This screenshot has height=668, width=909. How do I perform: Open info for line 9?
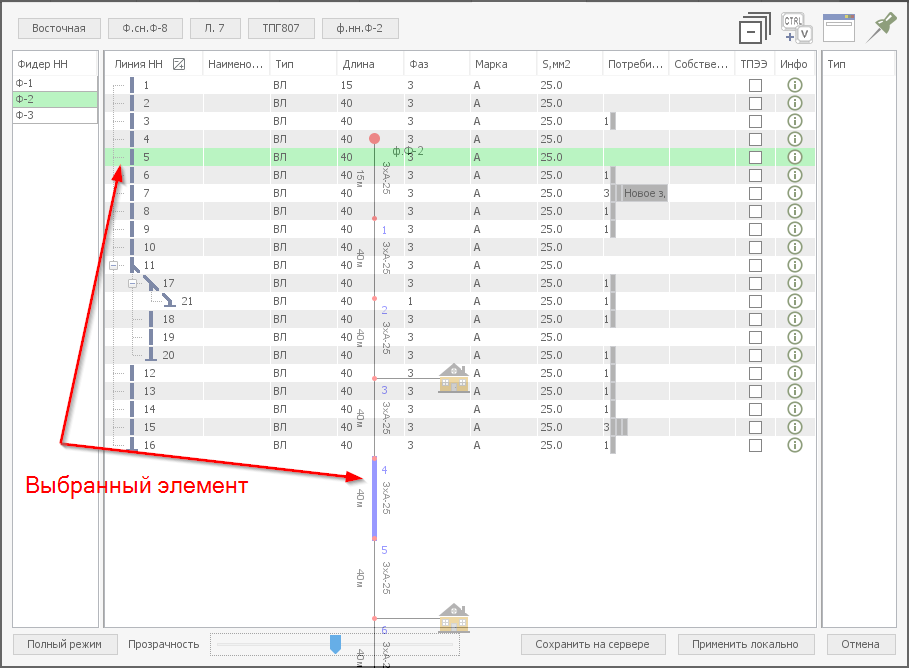pyautogui.click(x=795, y=229)
